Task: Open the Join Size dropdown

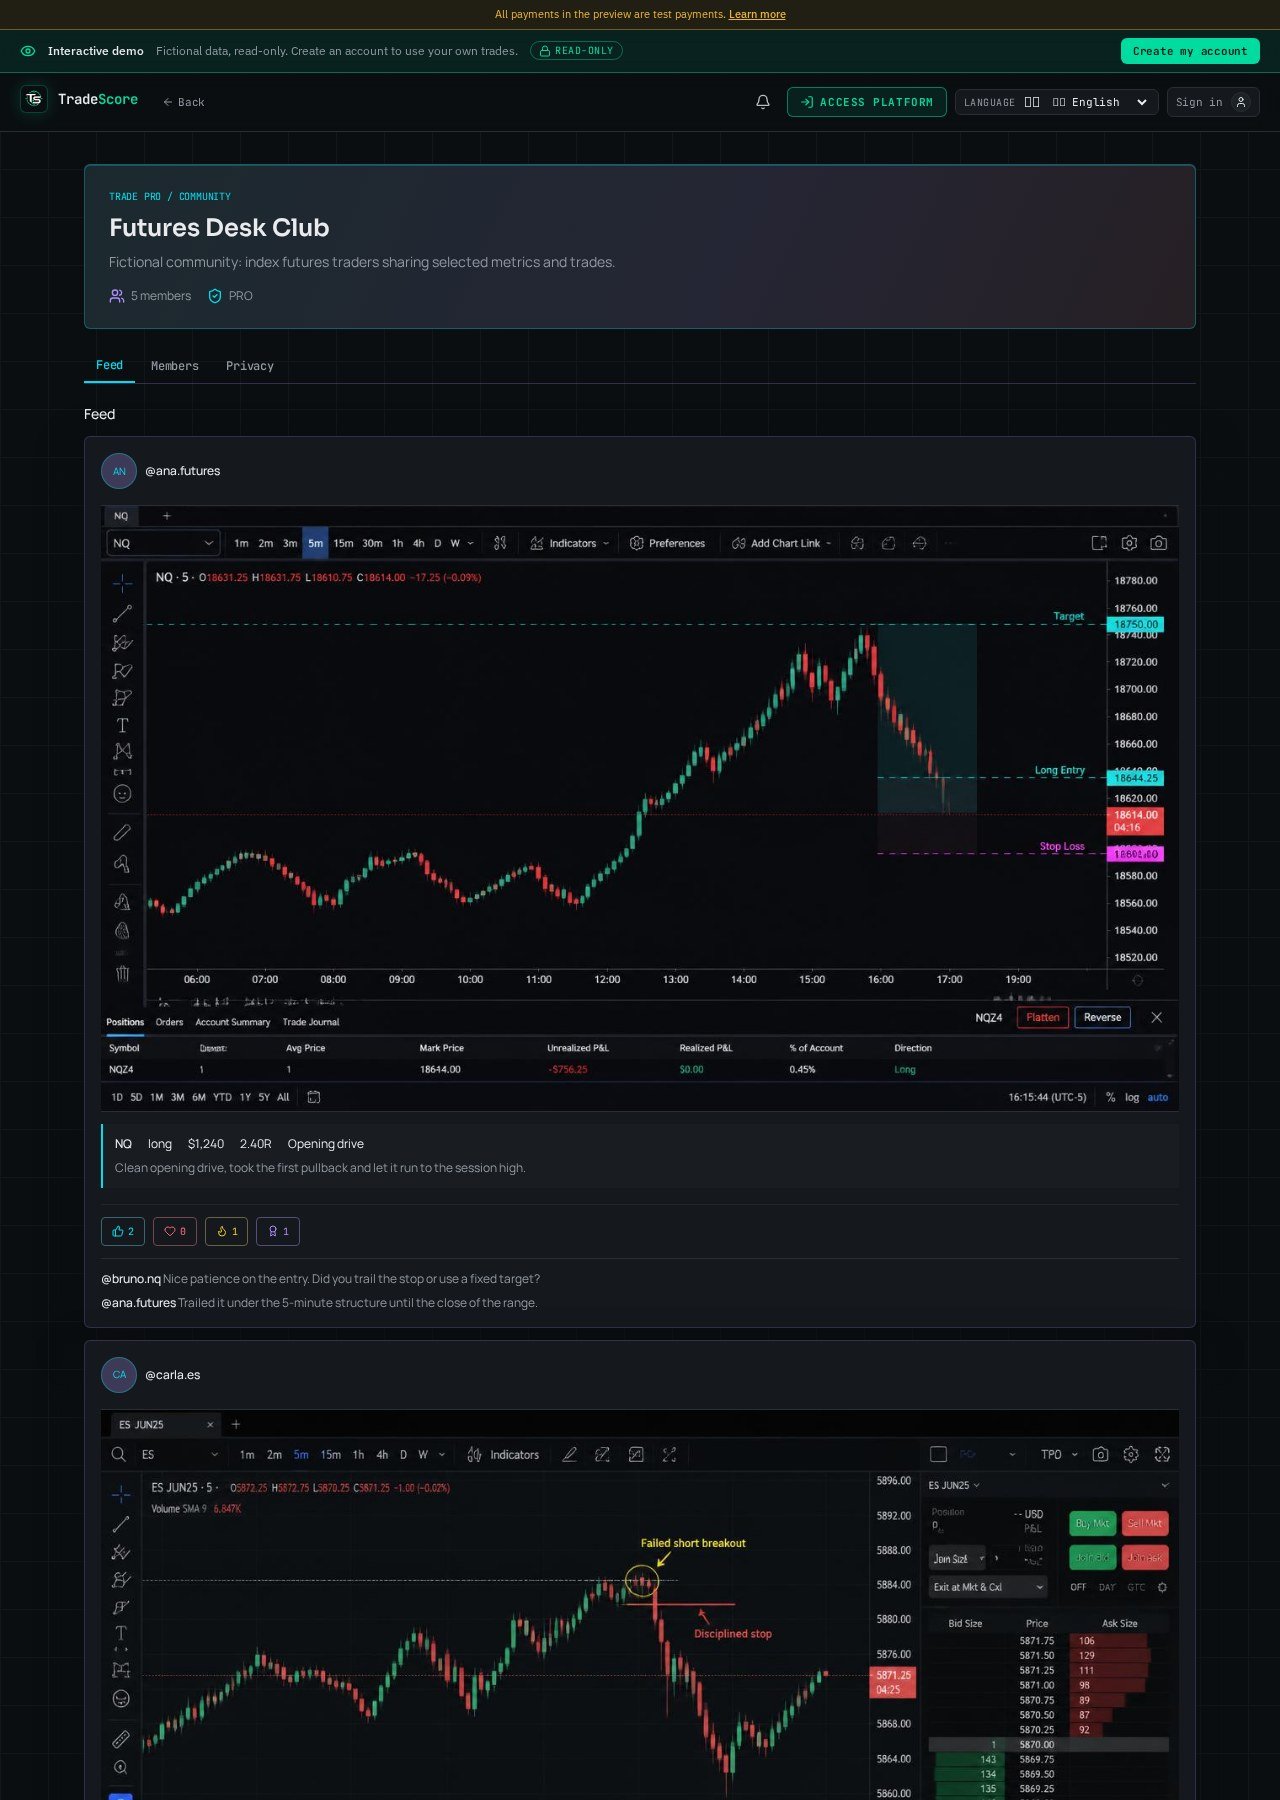Action: point(957,1558)
